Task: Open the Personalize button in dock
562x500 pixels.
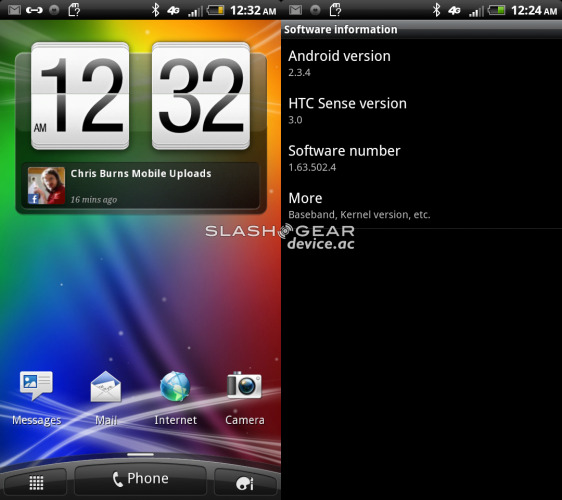Action: coord(245,483)
